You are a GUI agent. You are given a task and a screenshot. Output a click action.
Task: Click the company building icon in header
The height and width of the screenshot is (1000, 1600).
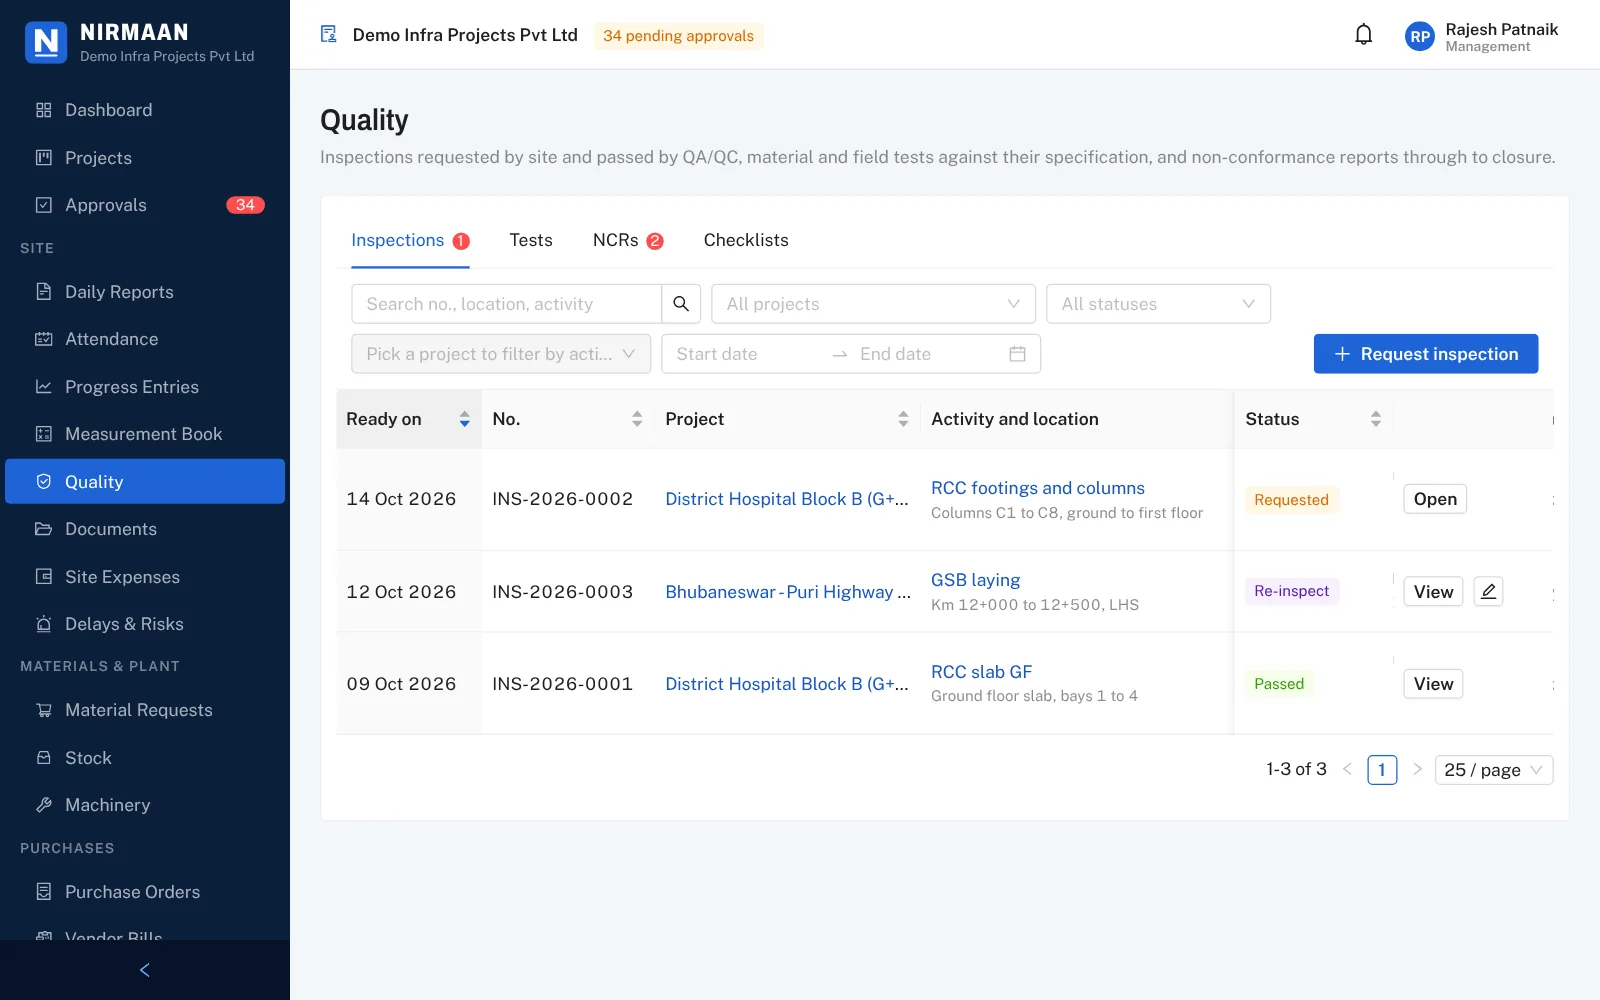[x=328, y=35]
